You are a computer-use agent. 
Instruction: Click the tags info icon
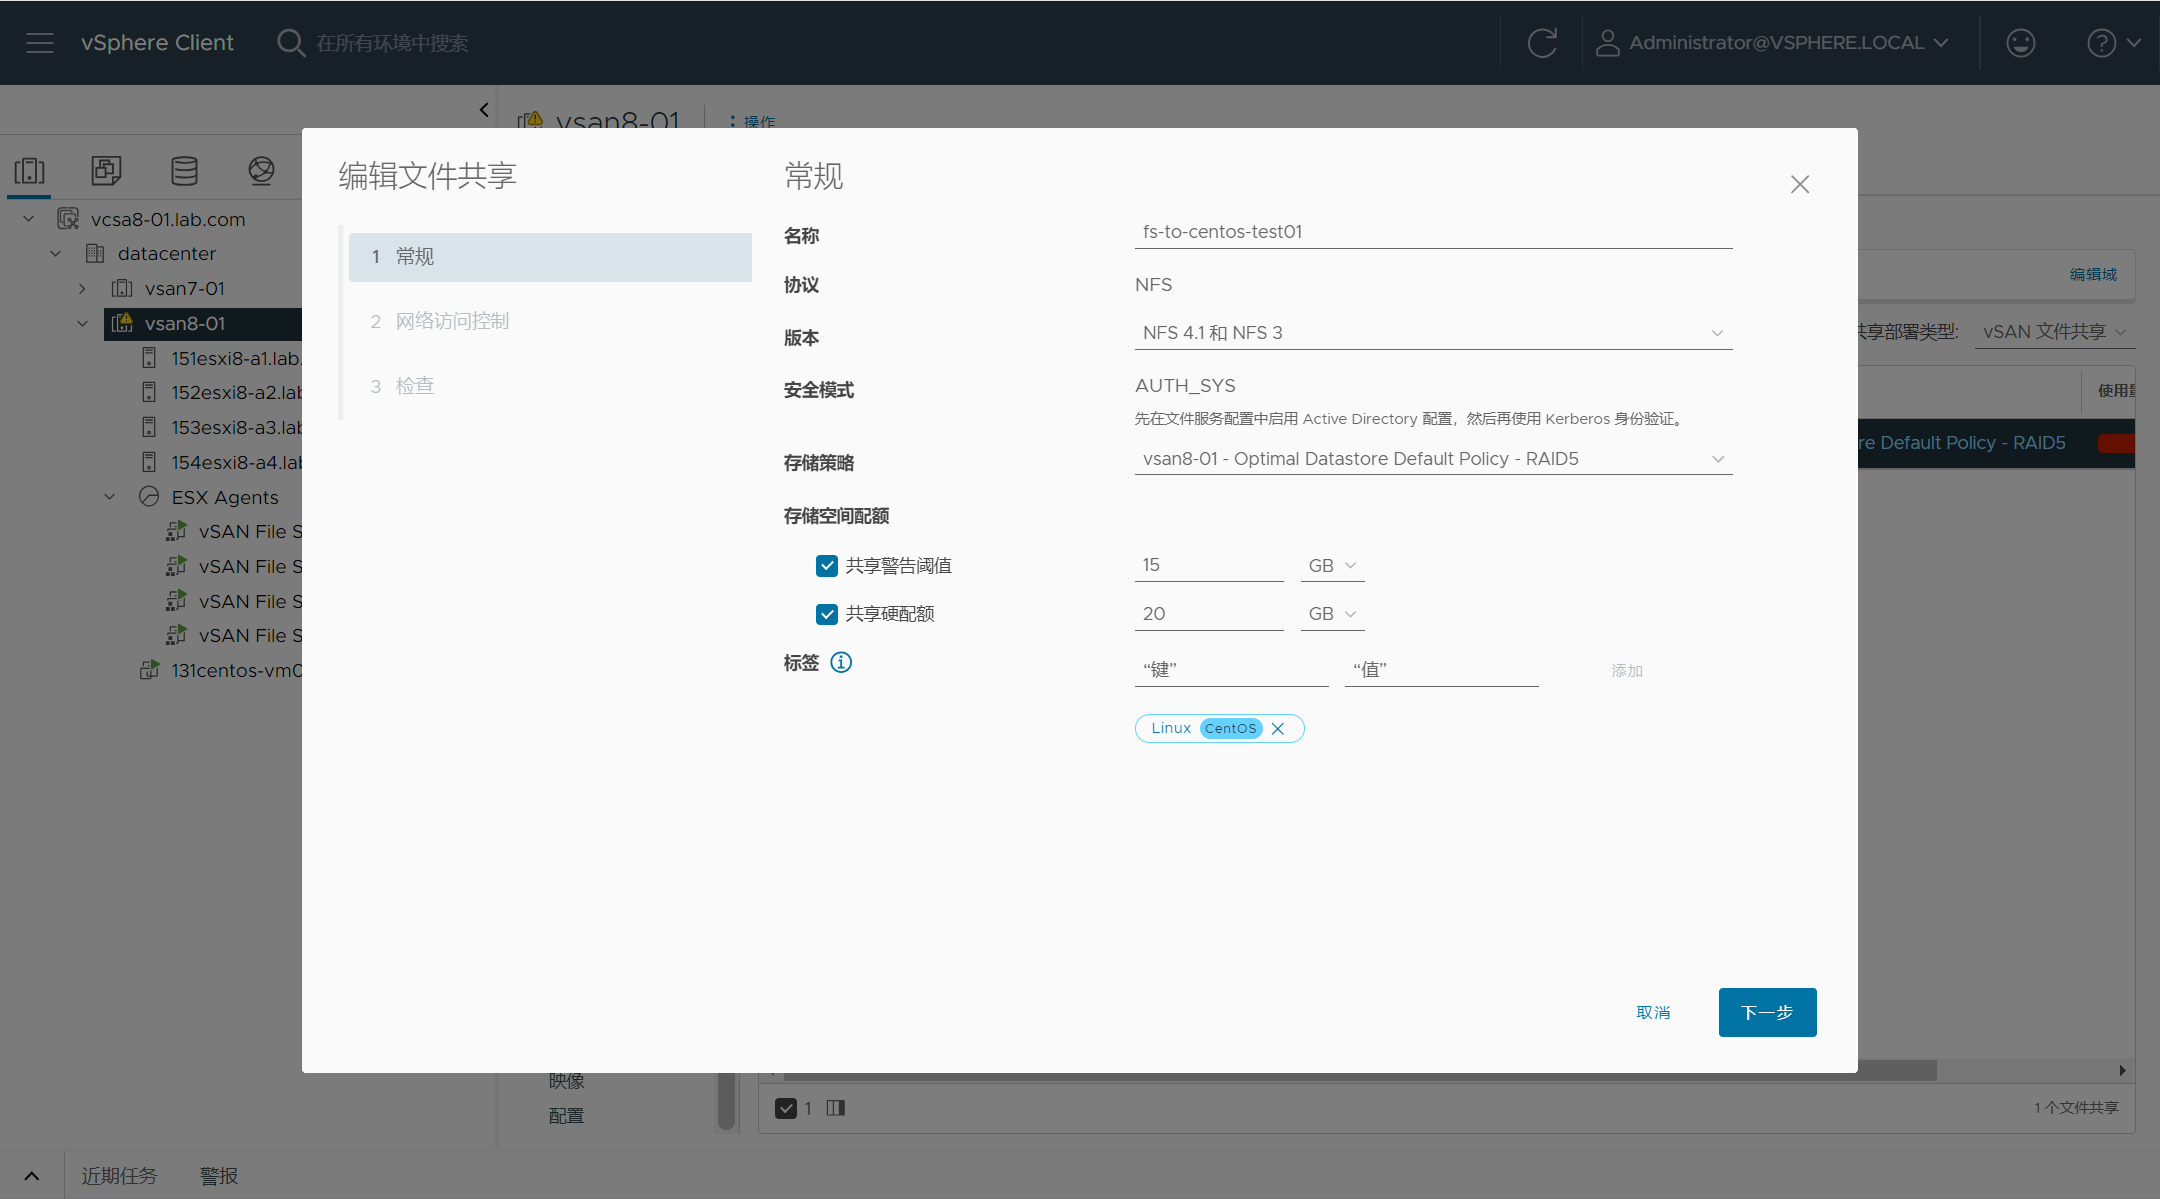tap(841, 662)
